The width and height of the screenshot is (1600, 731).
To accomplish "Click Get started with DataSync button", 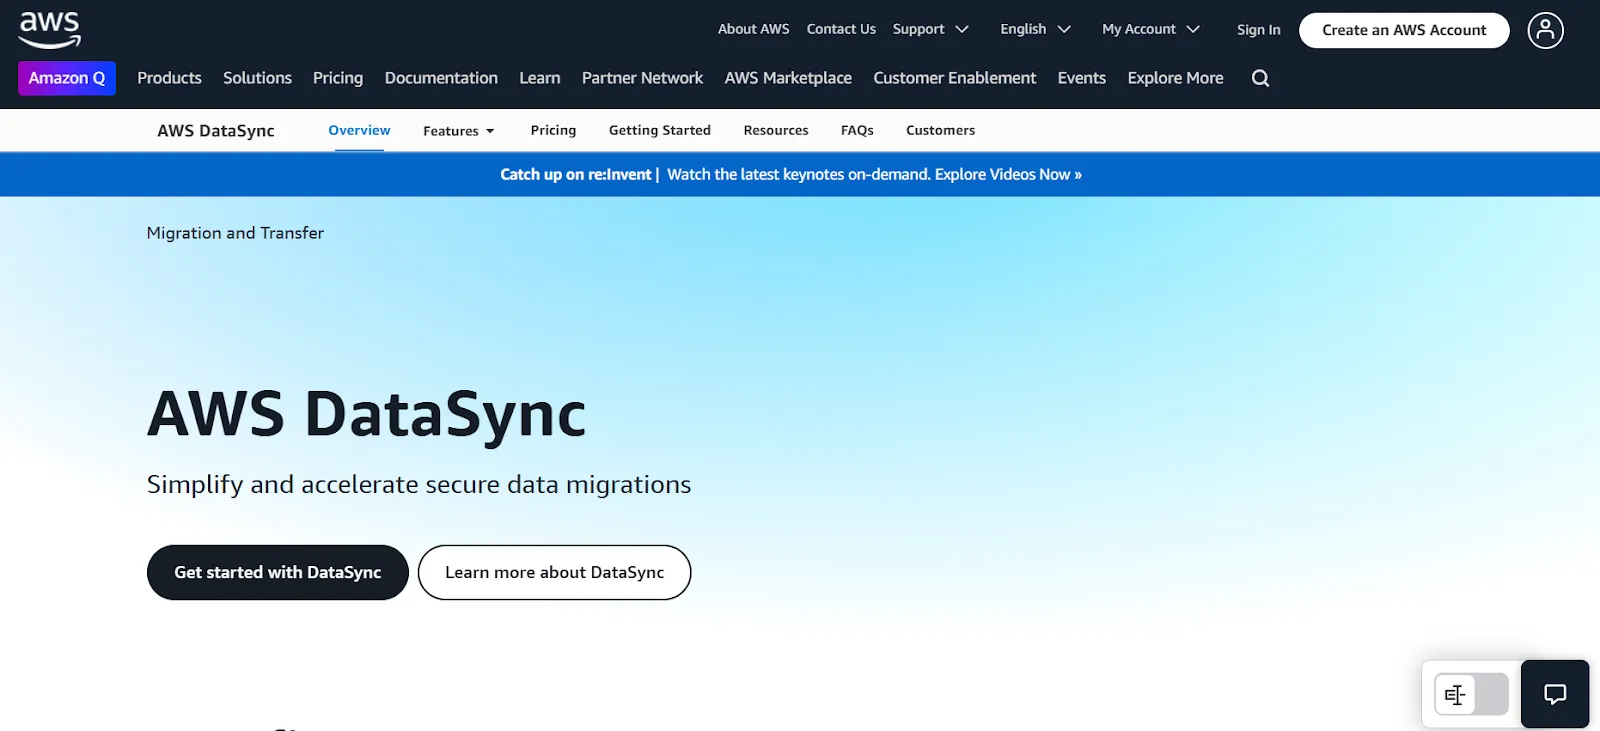I will tap(278, 572).
